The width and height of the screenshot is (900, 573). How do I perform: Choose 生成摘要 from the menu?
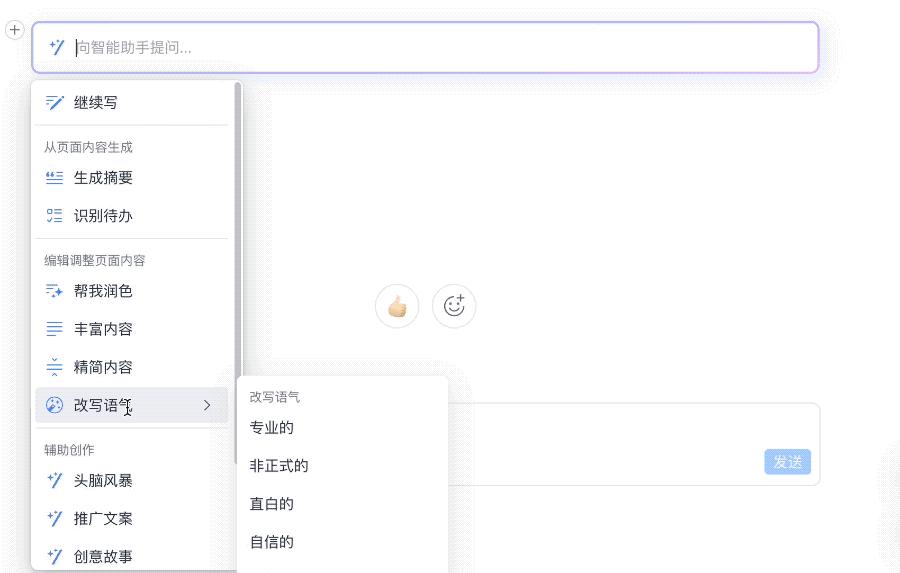(x=131, y=178)
